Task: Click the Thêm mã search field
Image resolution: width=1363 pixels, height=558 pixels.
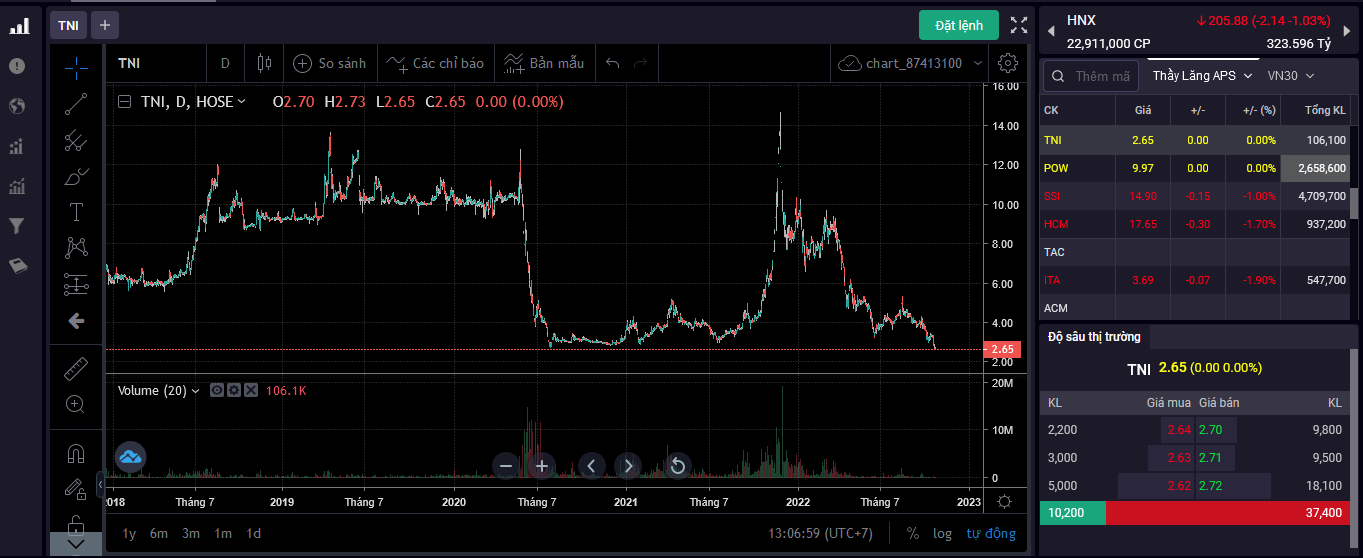Action: coord(1090,76)
